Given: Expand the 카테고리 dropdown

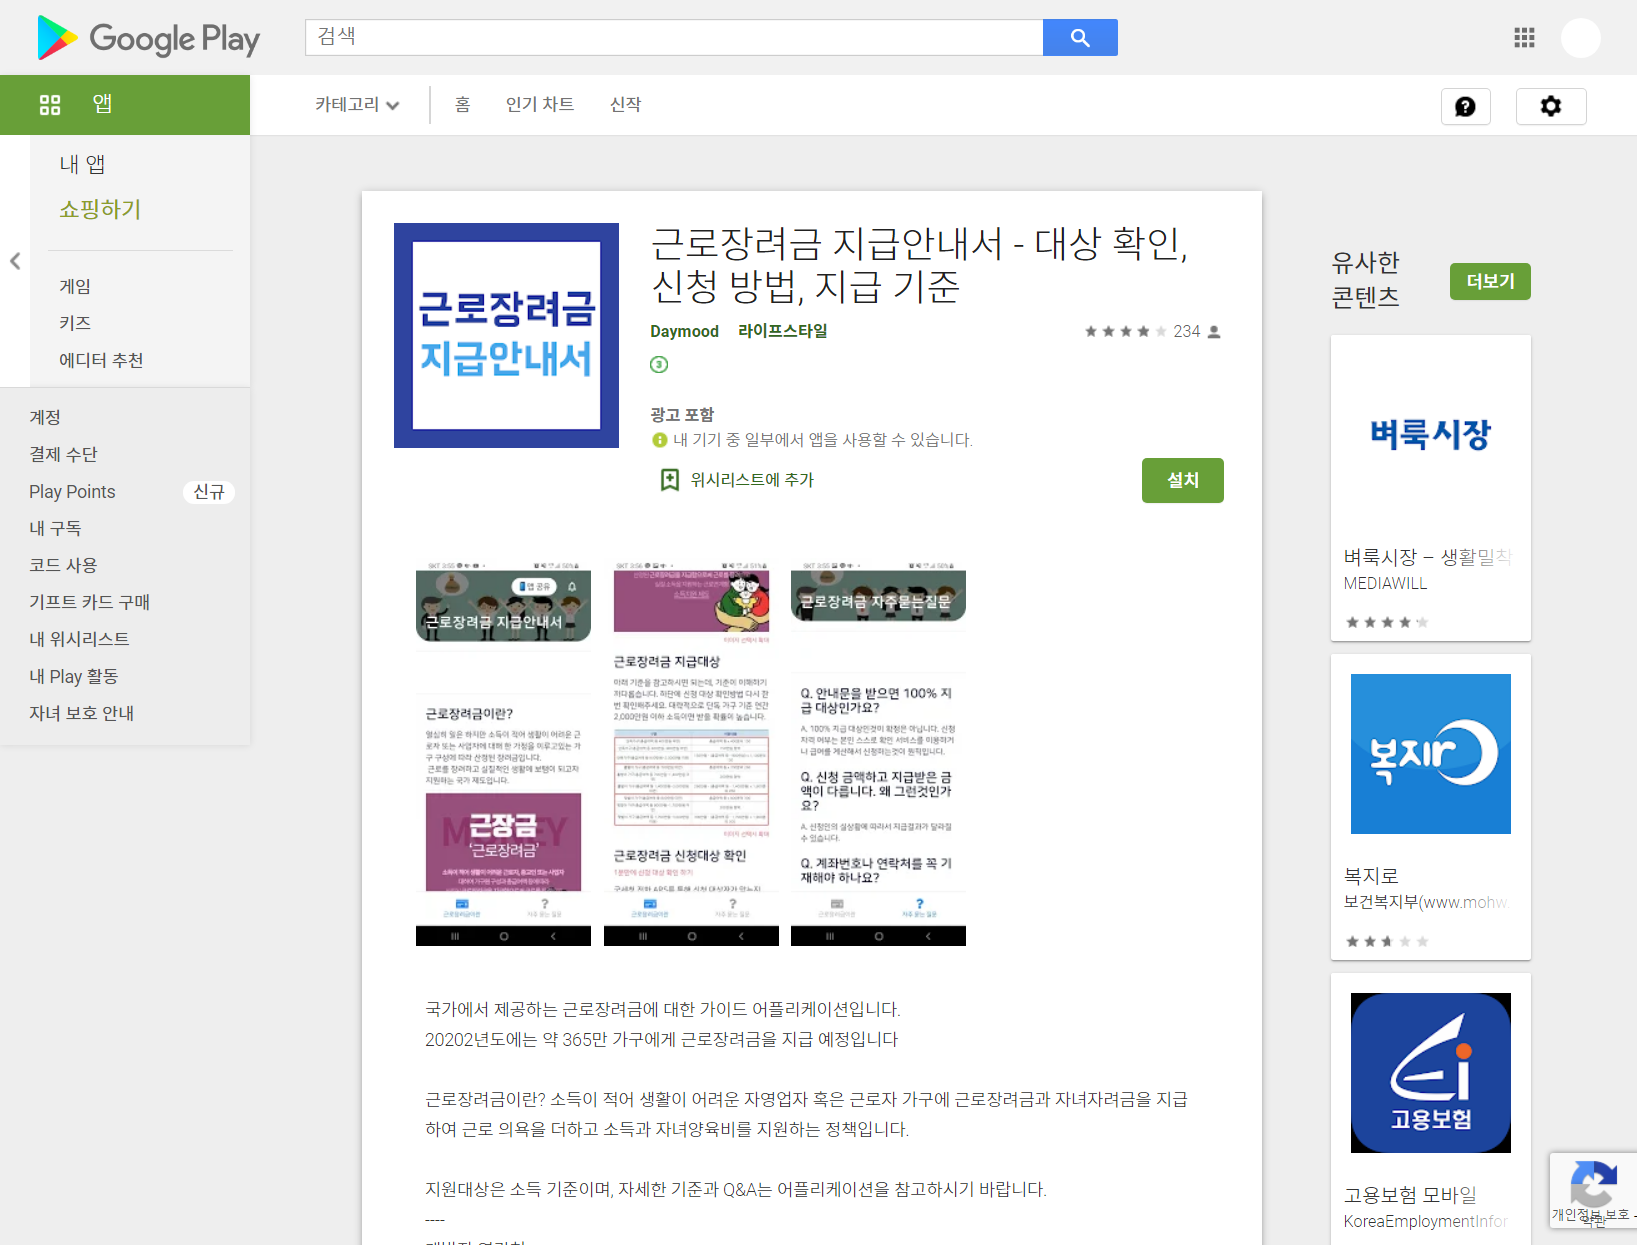Looking at the screenshot, I should (x=357, y=105).
